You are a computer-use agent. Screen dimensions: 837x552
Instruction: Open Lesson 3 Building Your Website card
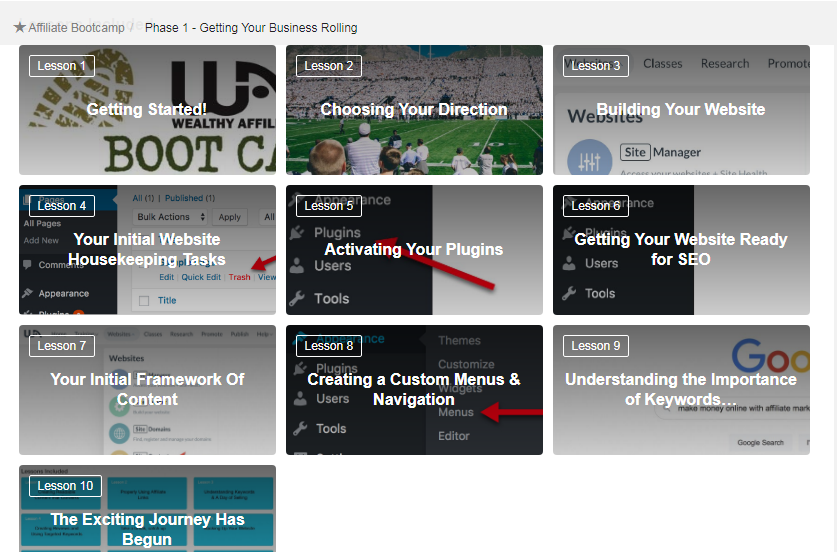[681, 110]
